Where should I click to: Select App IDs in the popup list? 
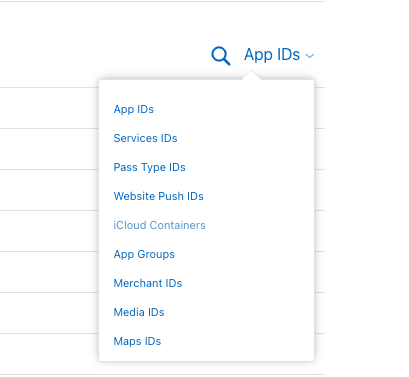[x=133, y=109]
